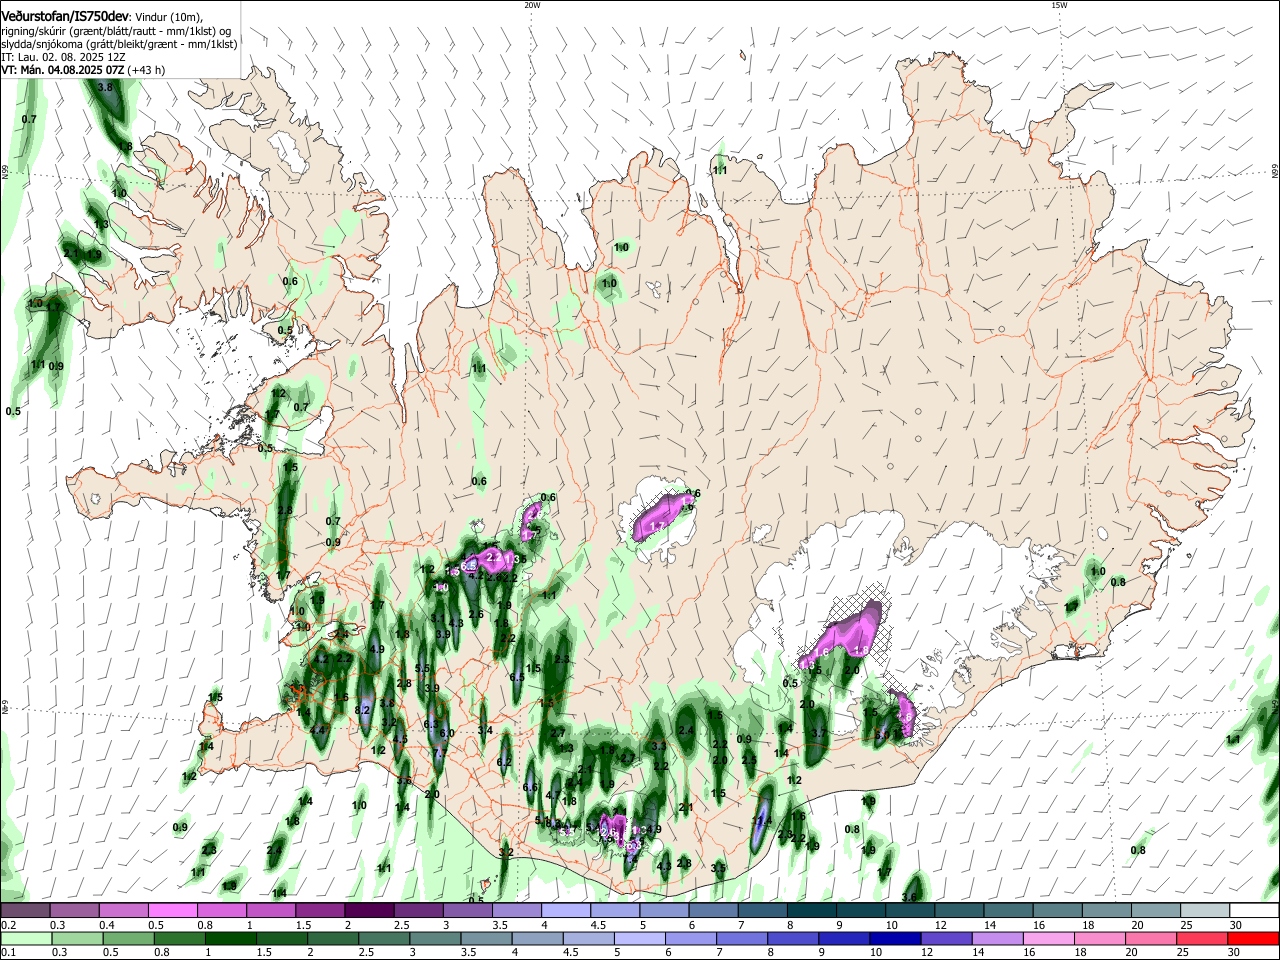Pick the darkest green 1 swatch, lower legend row
Screen dimensions: 1280x960
[230, 938]
